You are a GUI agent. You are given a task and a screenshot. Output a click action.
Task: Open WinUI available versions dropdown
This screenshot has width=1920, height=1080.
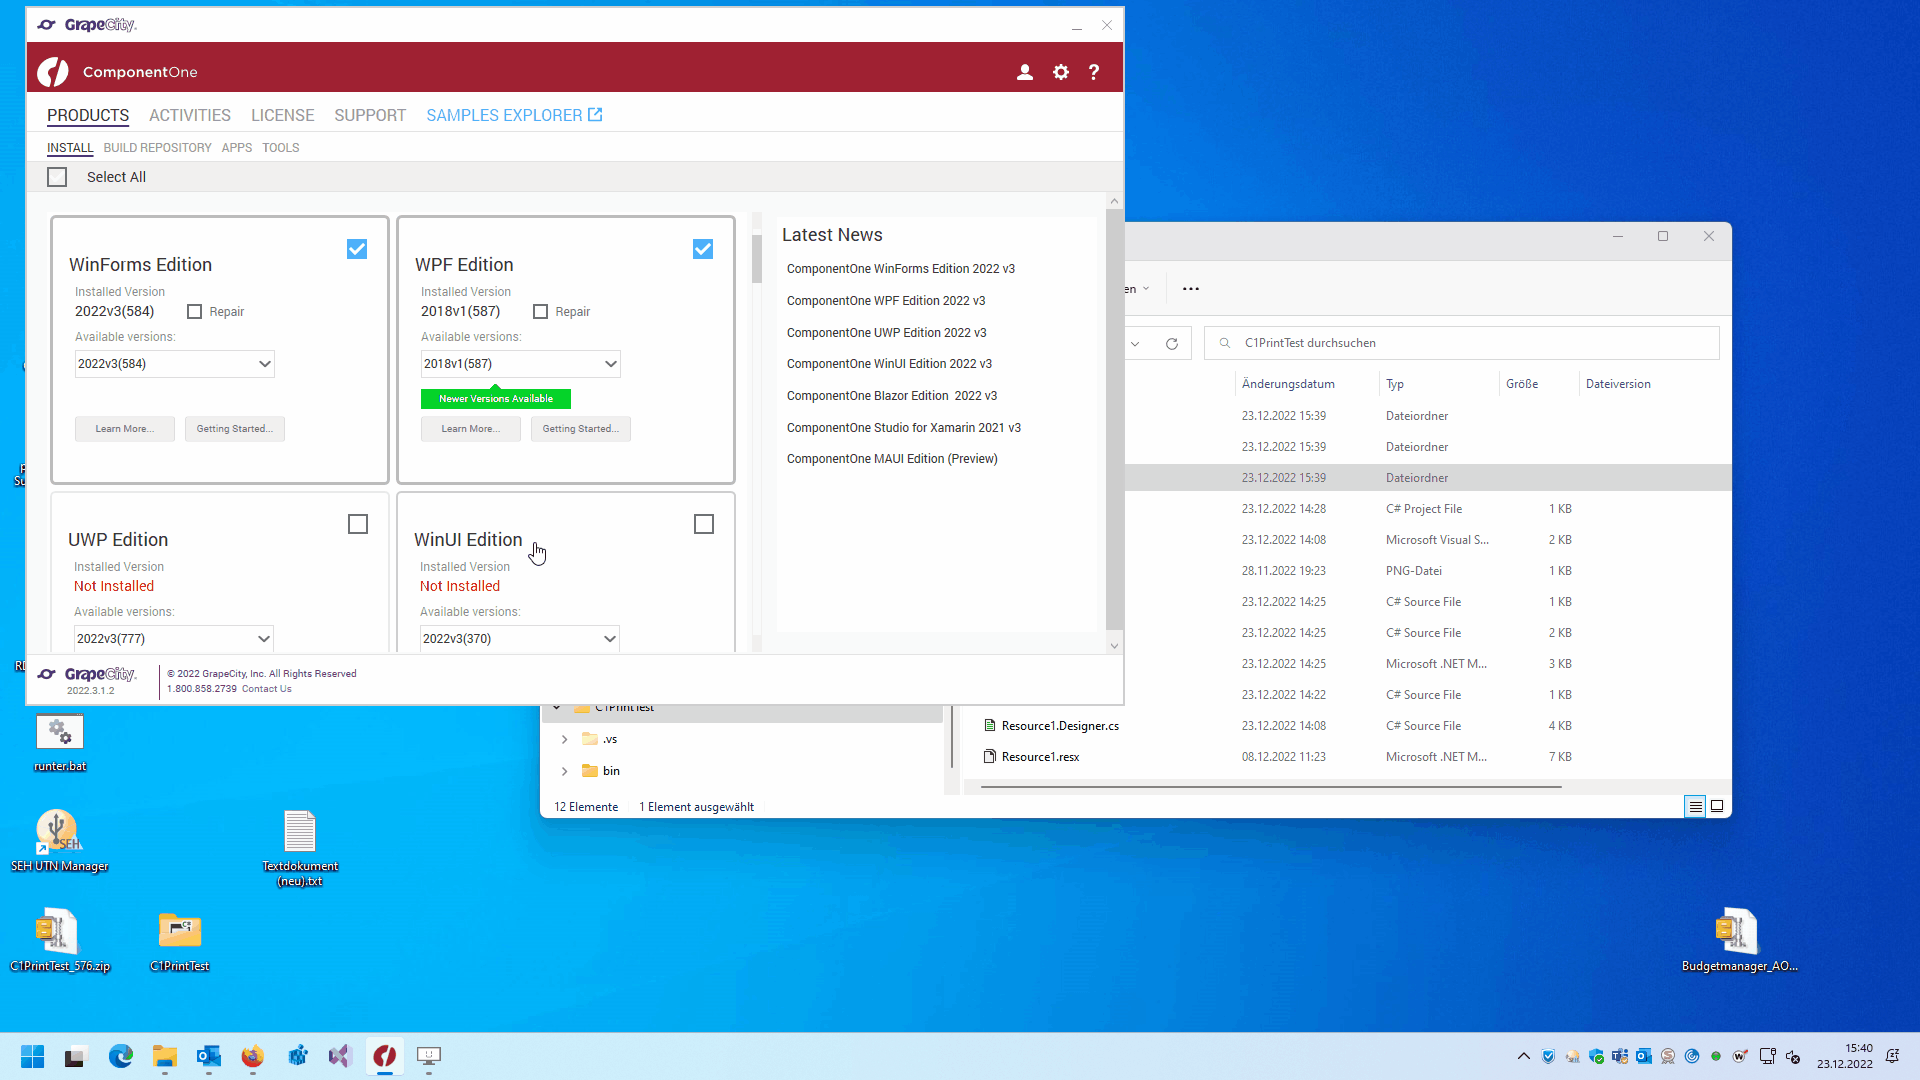tap(520, 639)
